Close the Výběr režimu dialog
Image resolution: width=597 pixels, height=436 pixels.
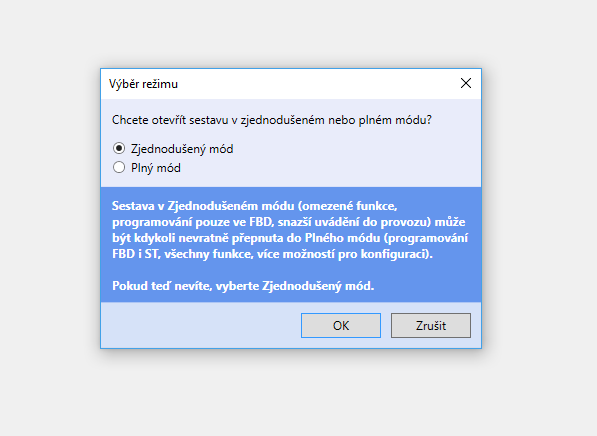click(x=466, y=83)
